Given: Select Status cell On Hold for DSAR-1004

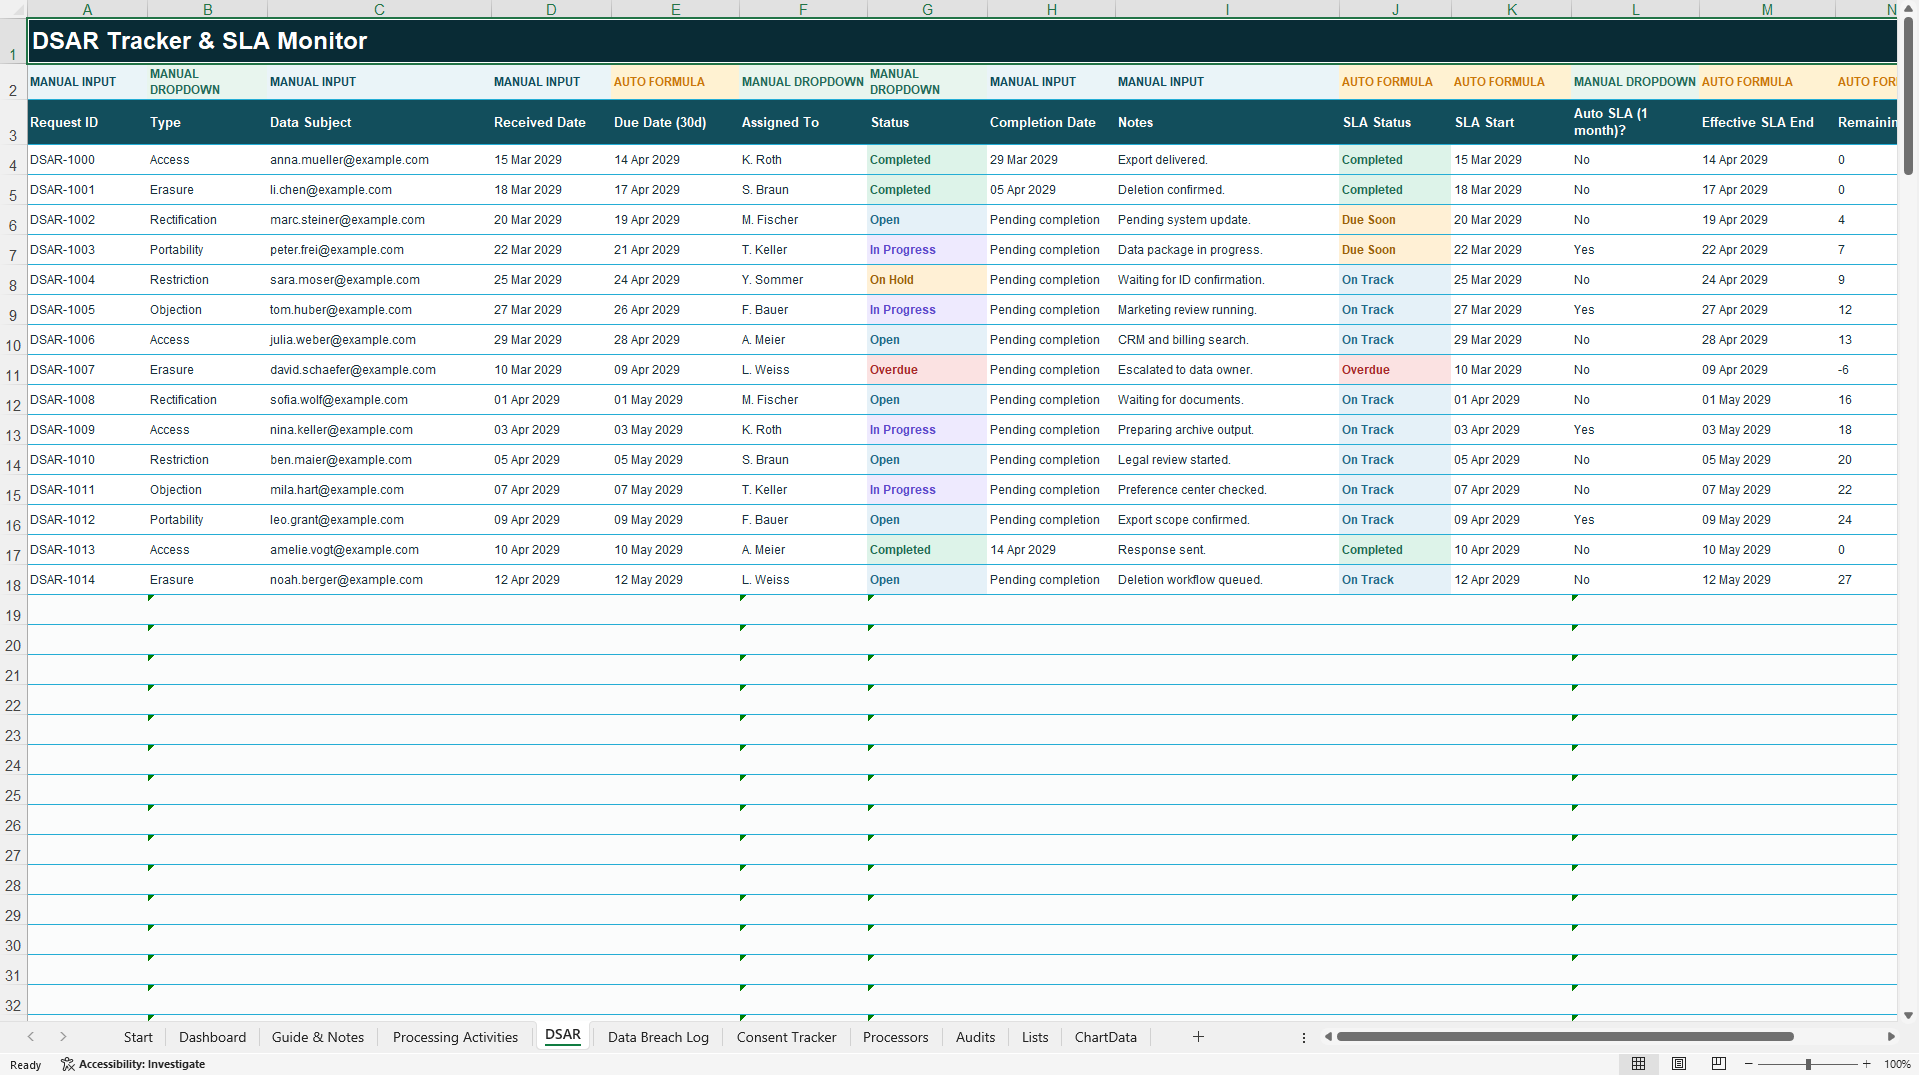Looking at the screenshot, I should click(927, 280).
